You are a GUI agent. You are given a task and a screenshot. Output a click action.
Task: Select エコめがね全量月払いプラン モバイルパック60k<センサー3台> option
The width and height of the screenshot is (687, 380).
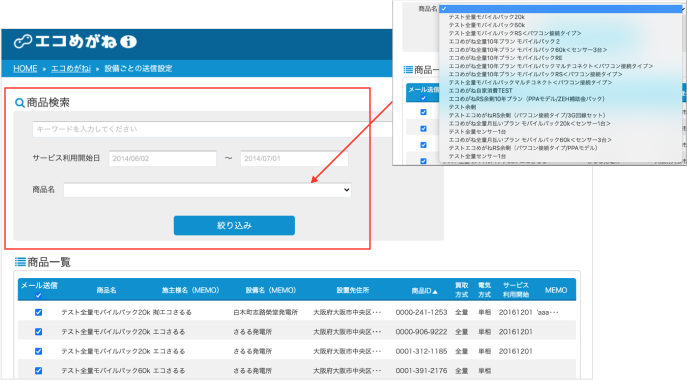click(530, 140)
